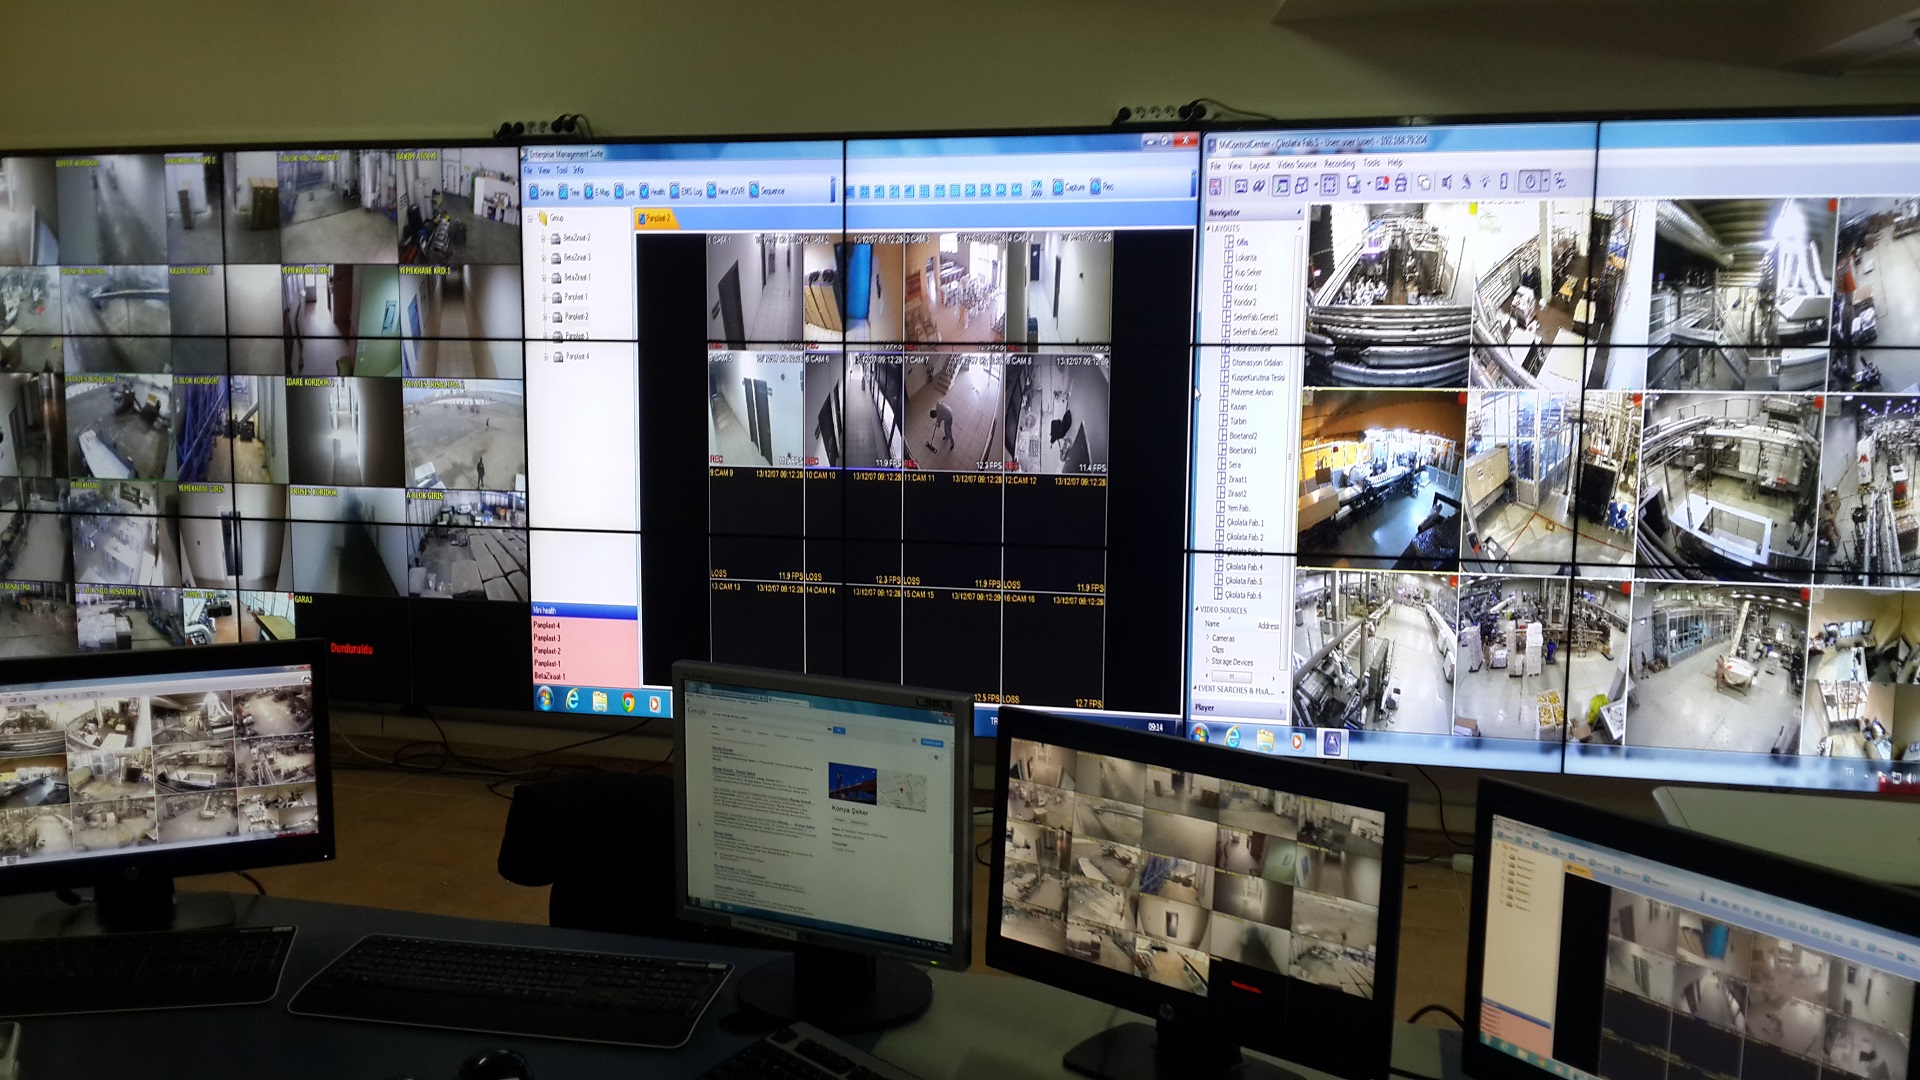Click the power/timer icon in MxControlCenter toolbar
Viewport: 1920px width, 1080px height.
[1529, 181]
